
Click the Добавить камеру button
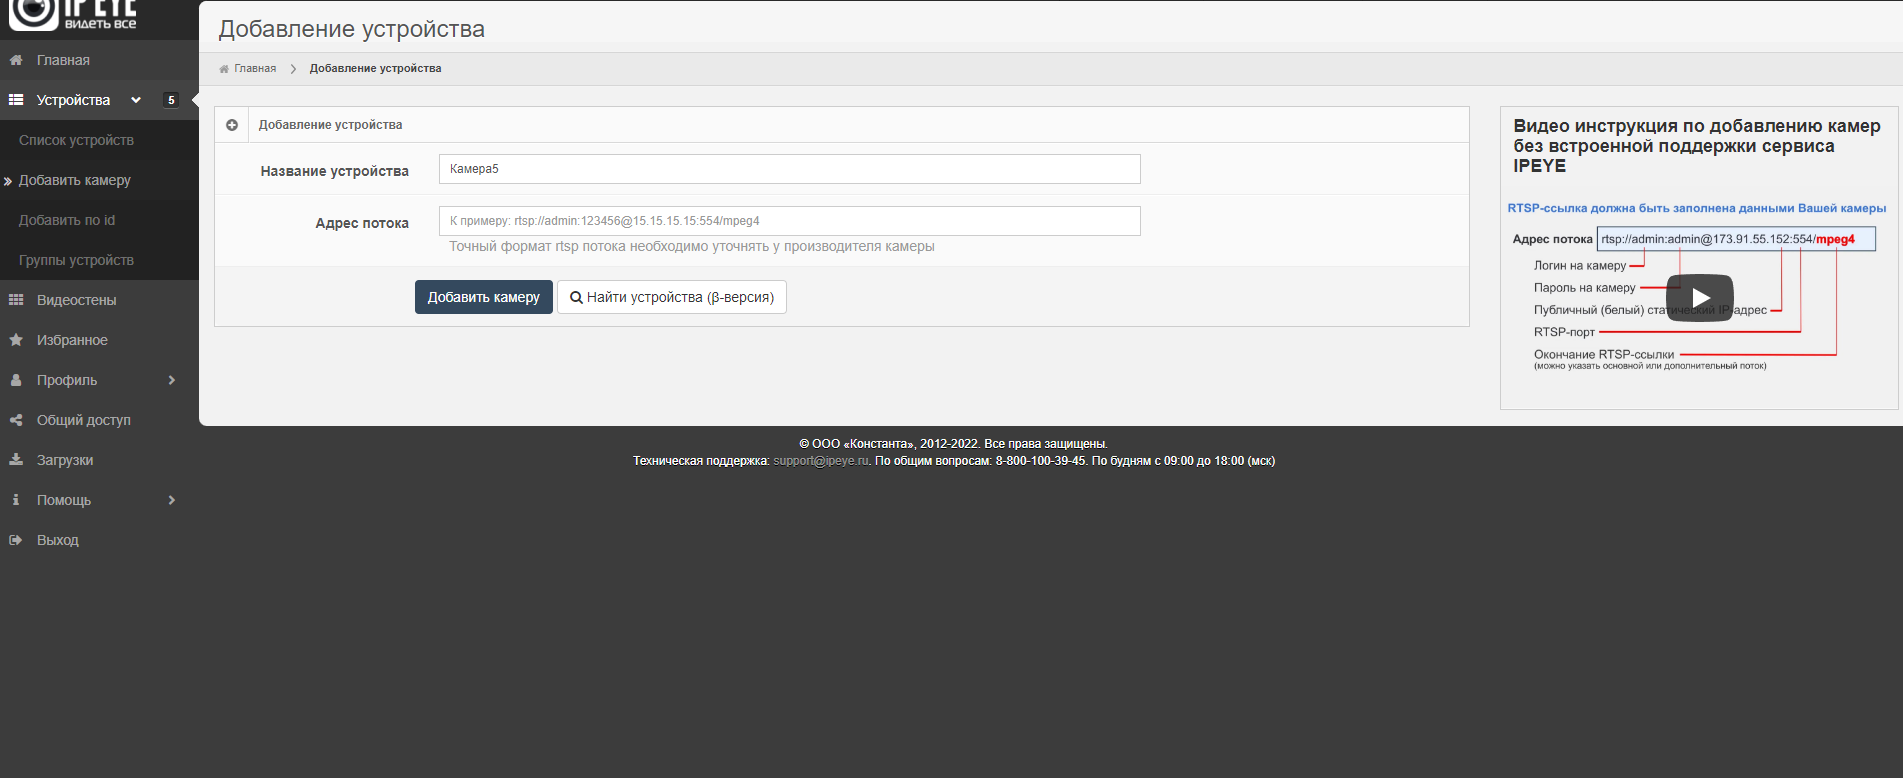click(x=484, y=297)
